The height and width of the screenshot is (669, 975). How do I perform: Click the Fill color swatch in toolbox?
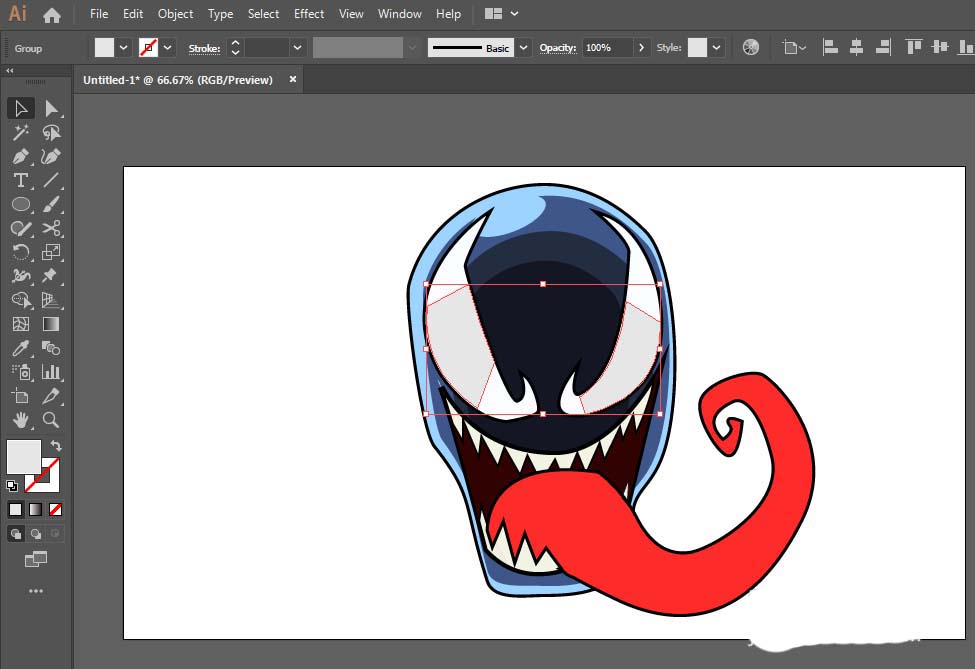click(x=23, y=457)
